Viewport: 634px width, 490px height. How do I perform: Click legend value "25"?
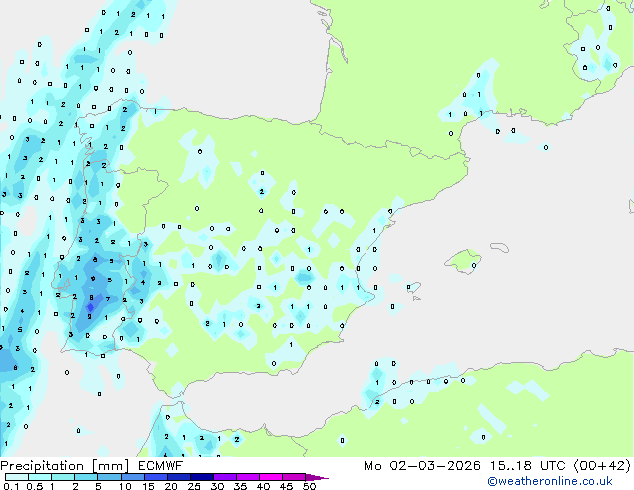tap(194, 486)
